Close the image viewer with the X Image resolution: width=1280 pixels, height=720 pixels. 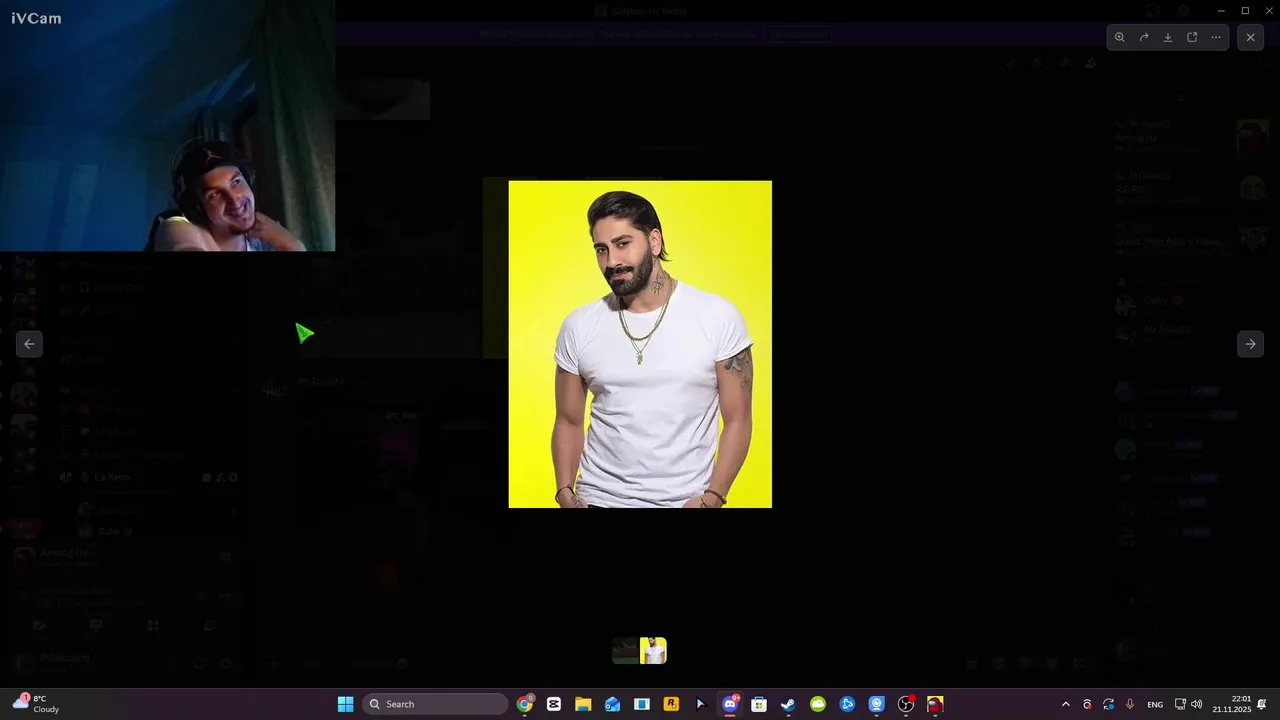click(x=1250, y=37)
